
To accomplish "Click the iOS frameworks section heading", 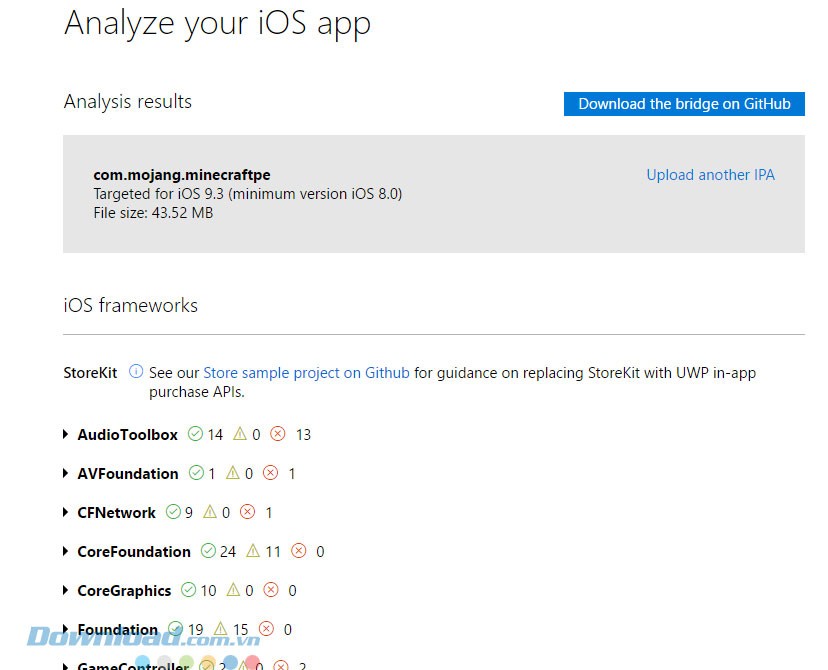I will (131, 305).
